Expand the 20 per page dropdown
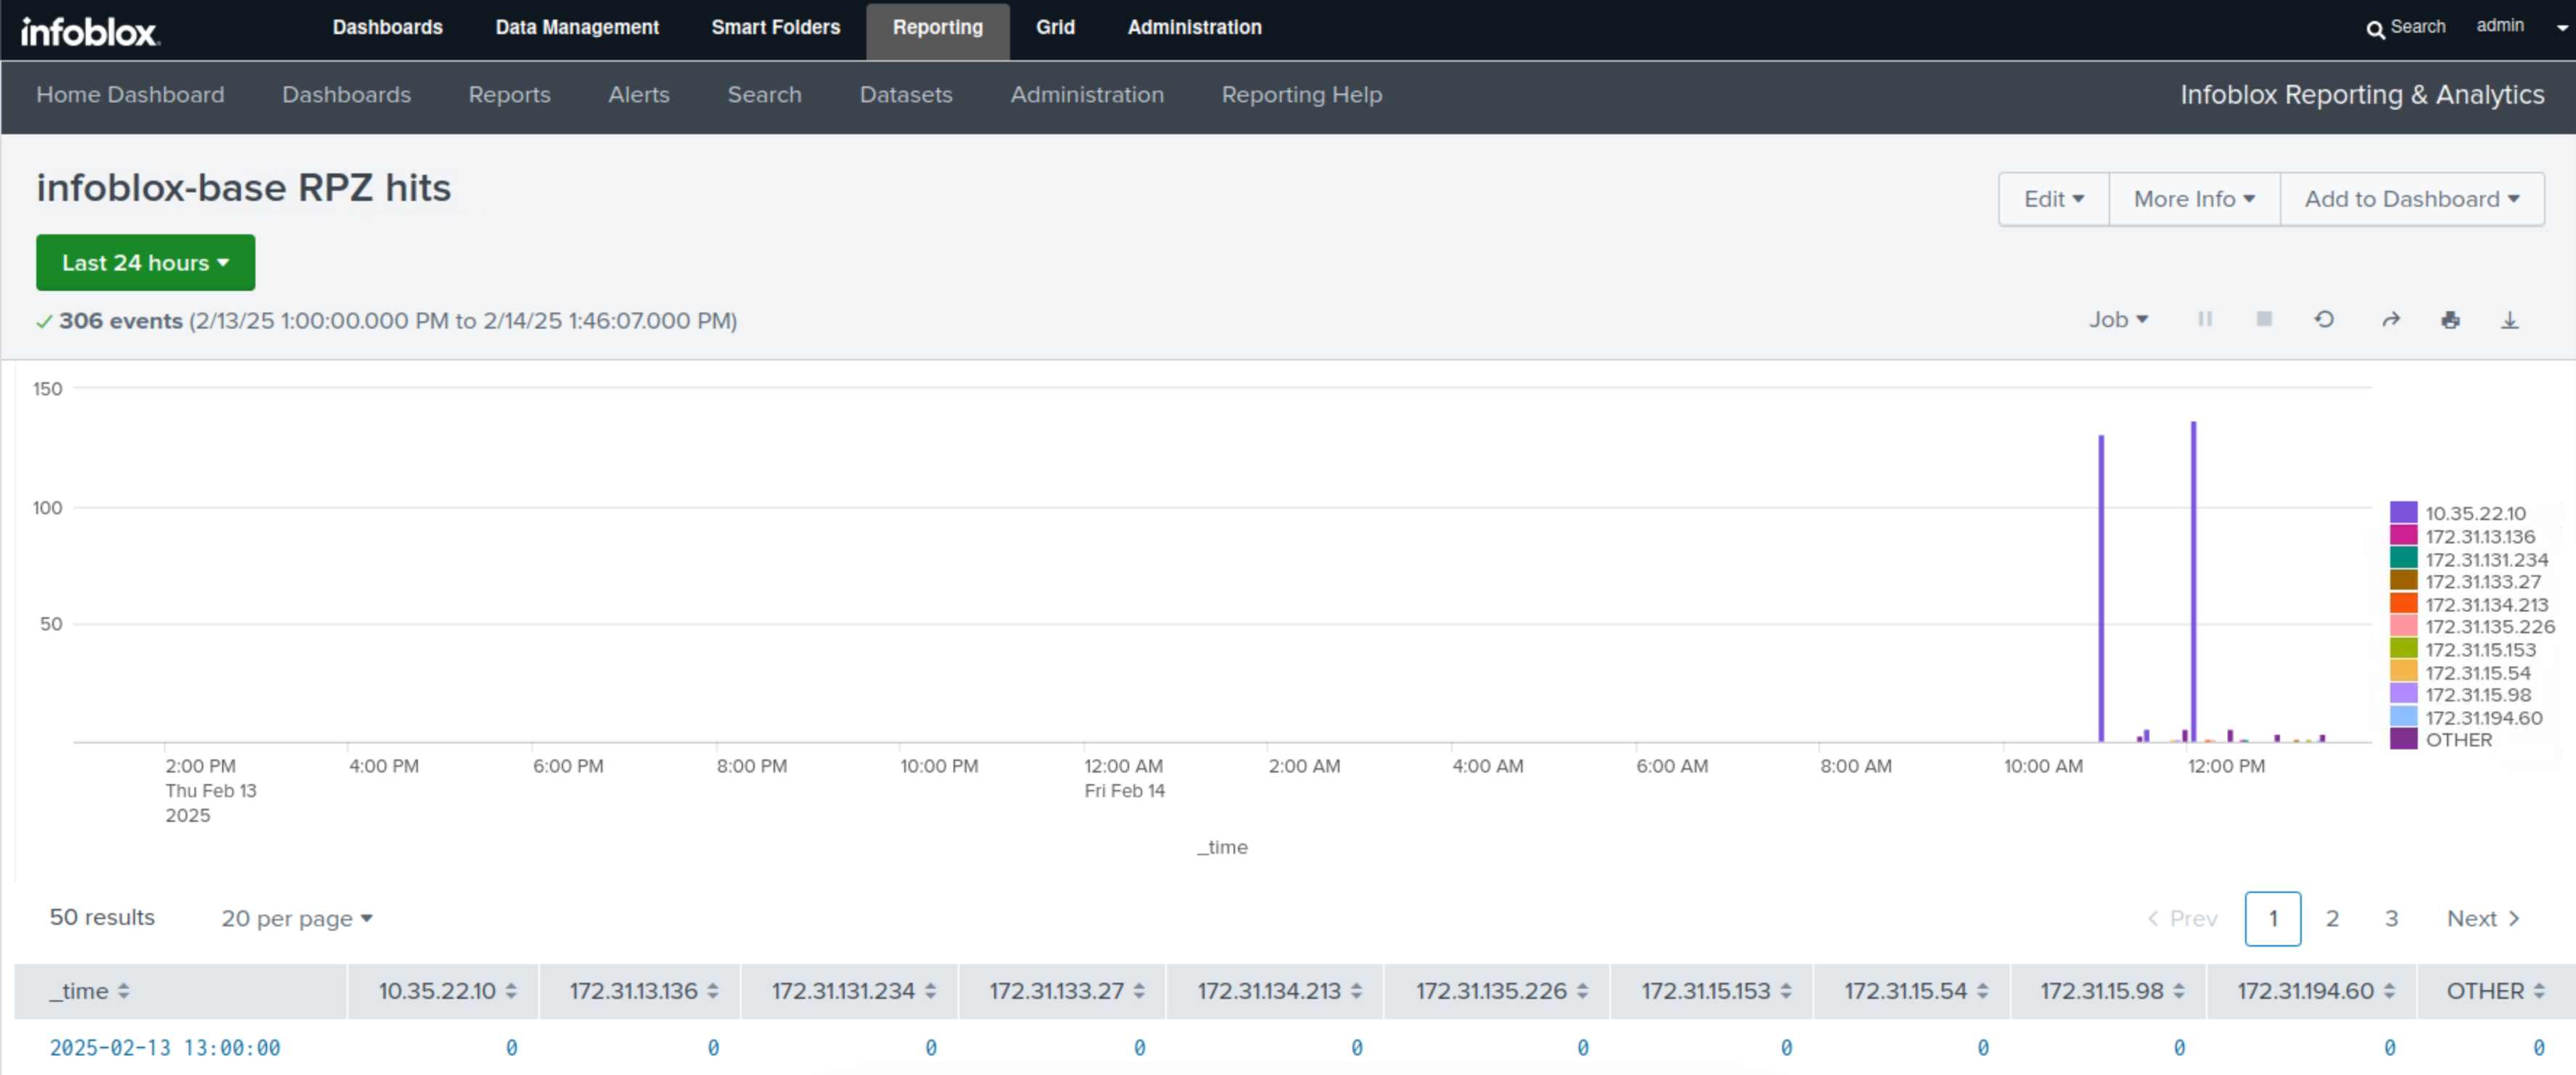 (296, 918)
